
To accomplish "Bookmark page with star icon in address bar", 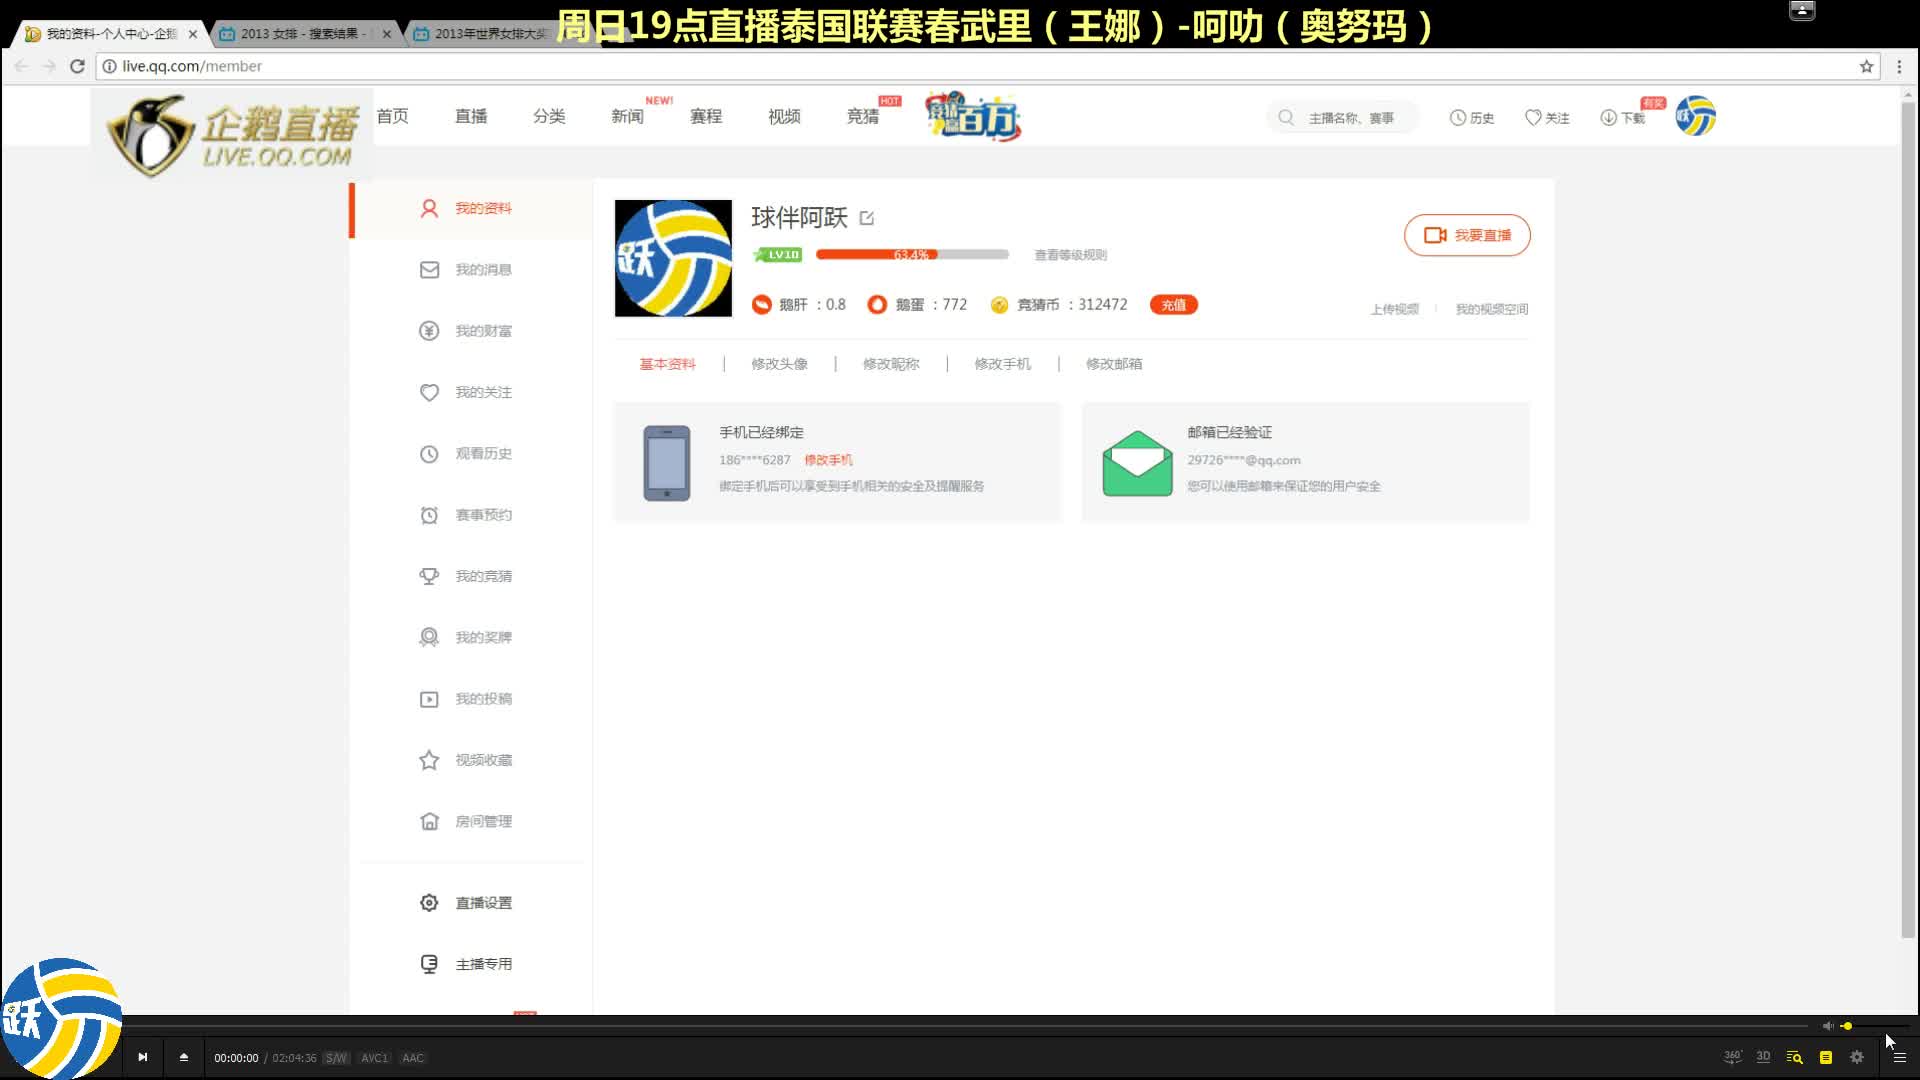I will tap(1866, 66).
